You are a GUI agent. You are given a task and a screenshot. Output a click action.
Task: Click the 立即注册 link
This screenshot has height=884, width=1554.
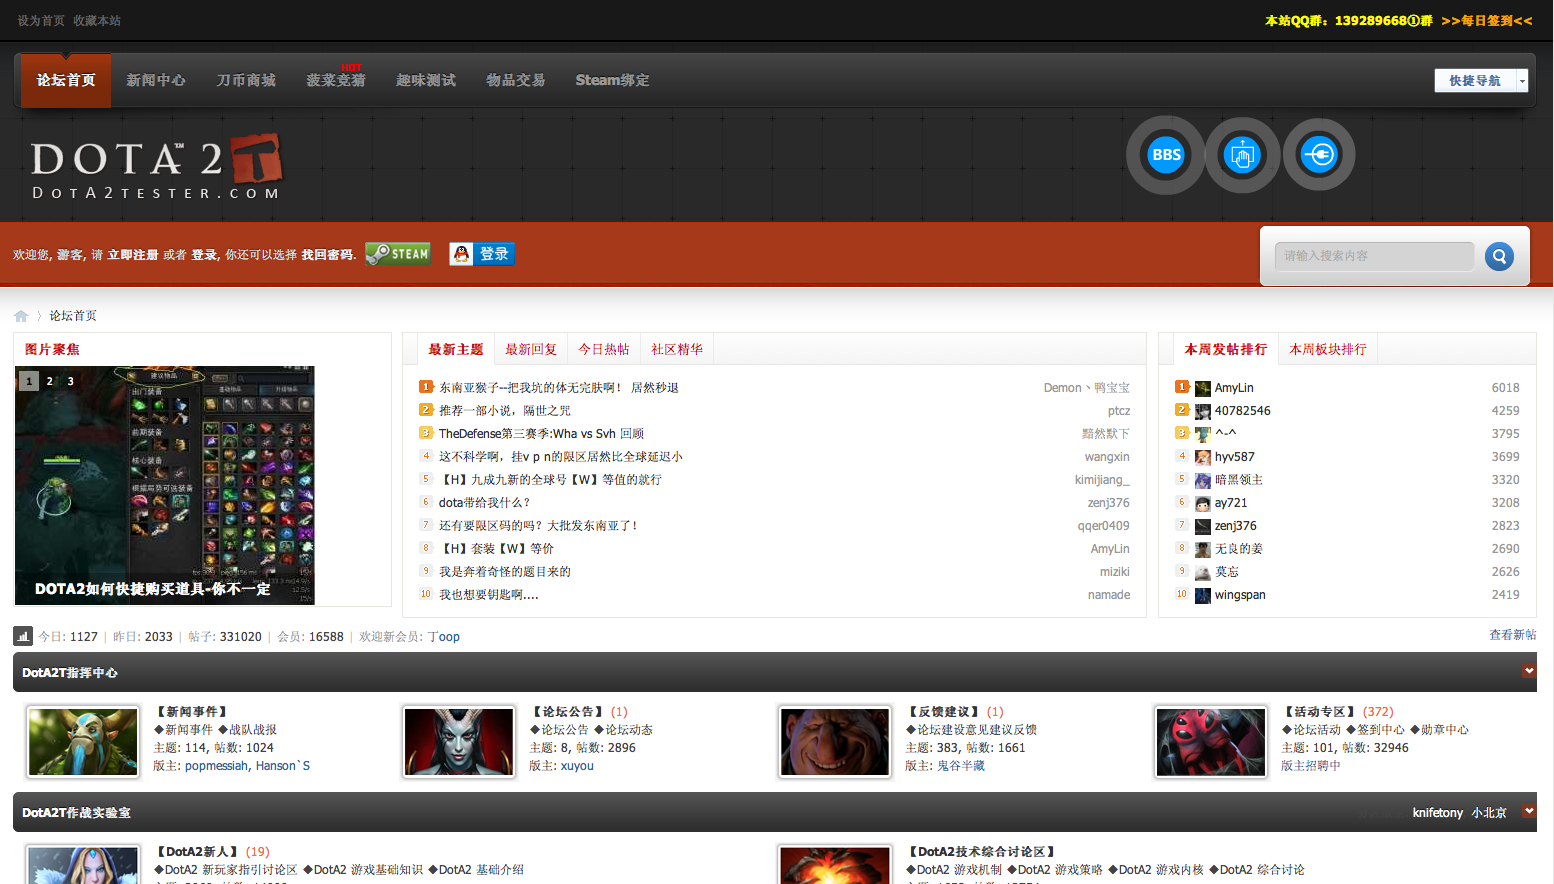point(133,255)
